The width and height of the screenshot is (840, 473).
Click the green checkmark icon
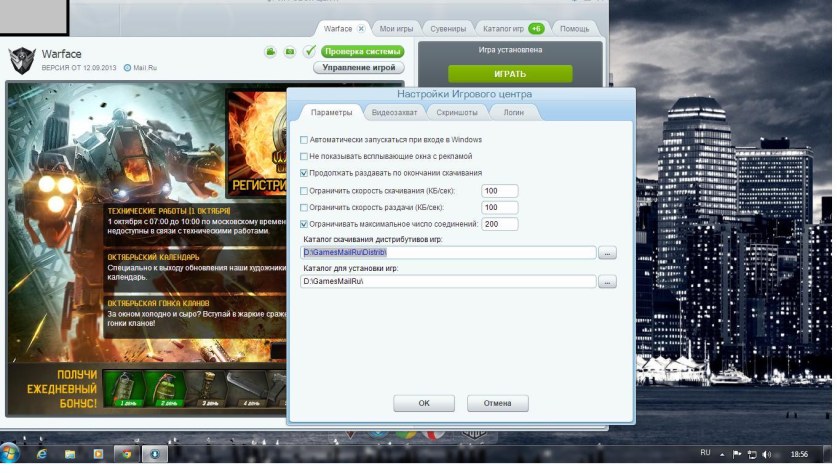pyautogui.click(x=309, y=51)
